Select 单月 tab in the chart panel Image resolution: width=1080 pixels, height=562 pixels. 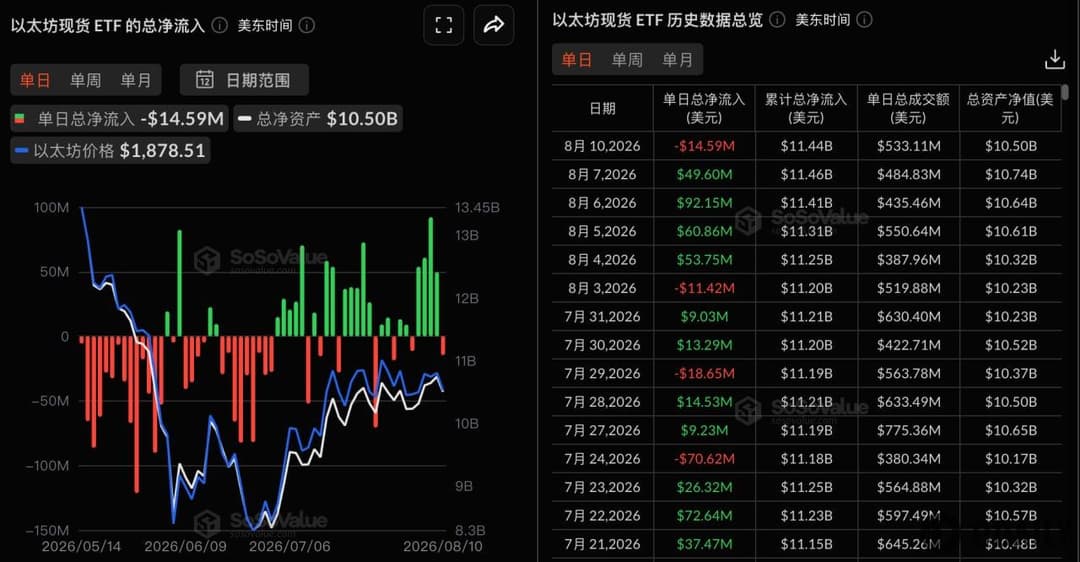click(x=136, y=80)
